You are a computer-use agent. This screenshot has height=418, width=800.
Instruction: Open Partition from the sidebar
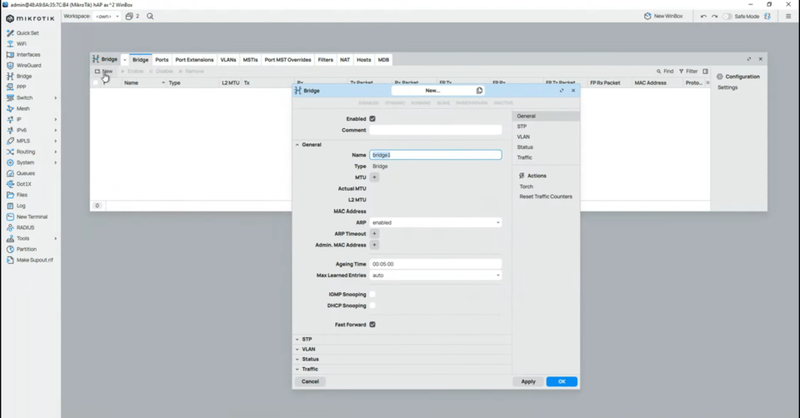click(x=22, y=249)
